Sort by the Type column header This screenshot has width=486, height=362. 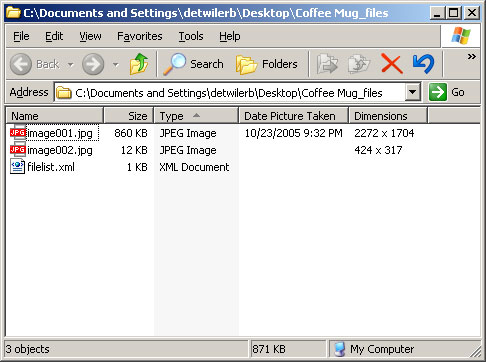click(x=196, y=116)
